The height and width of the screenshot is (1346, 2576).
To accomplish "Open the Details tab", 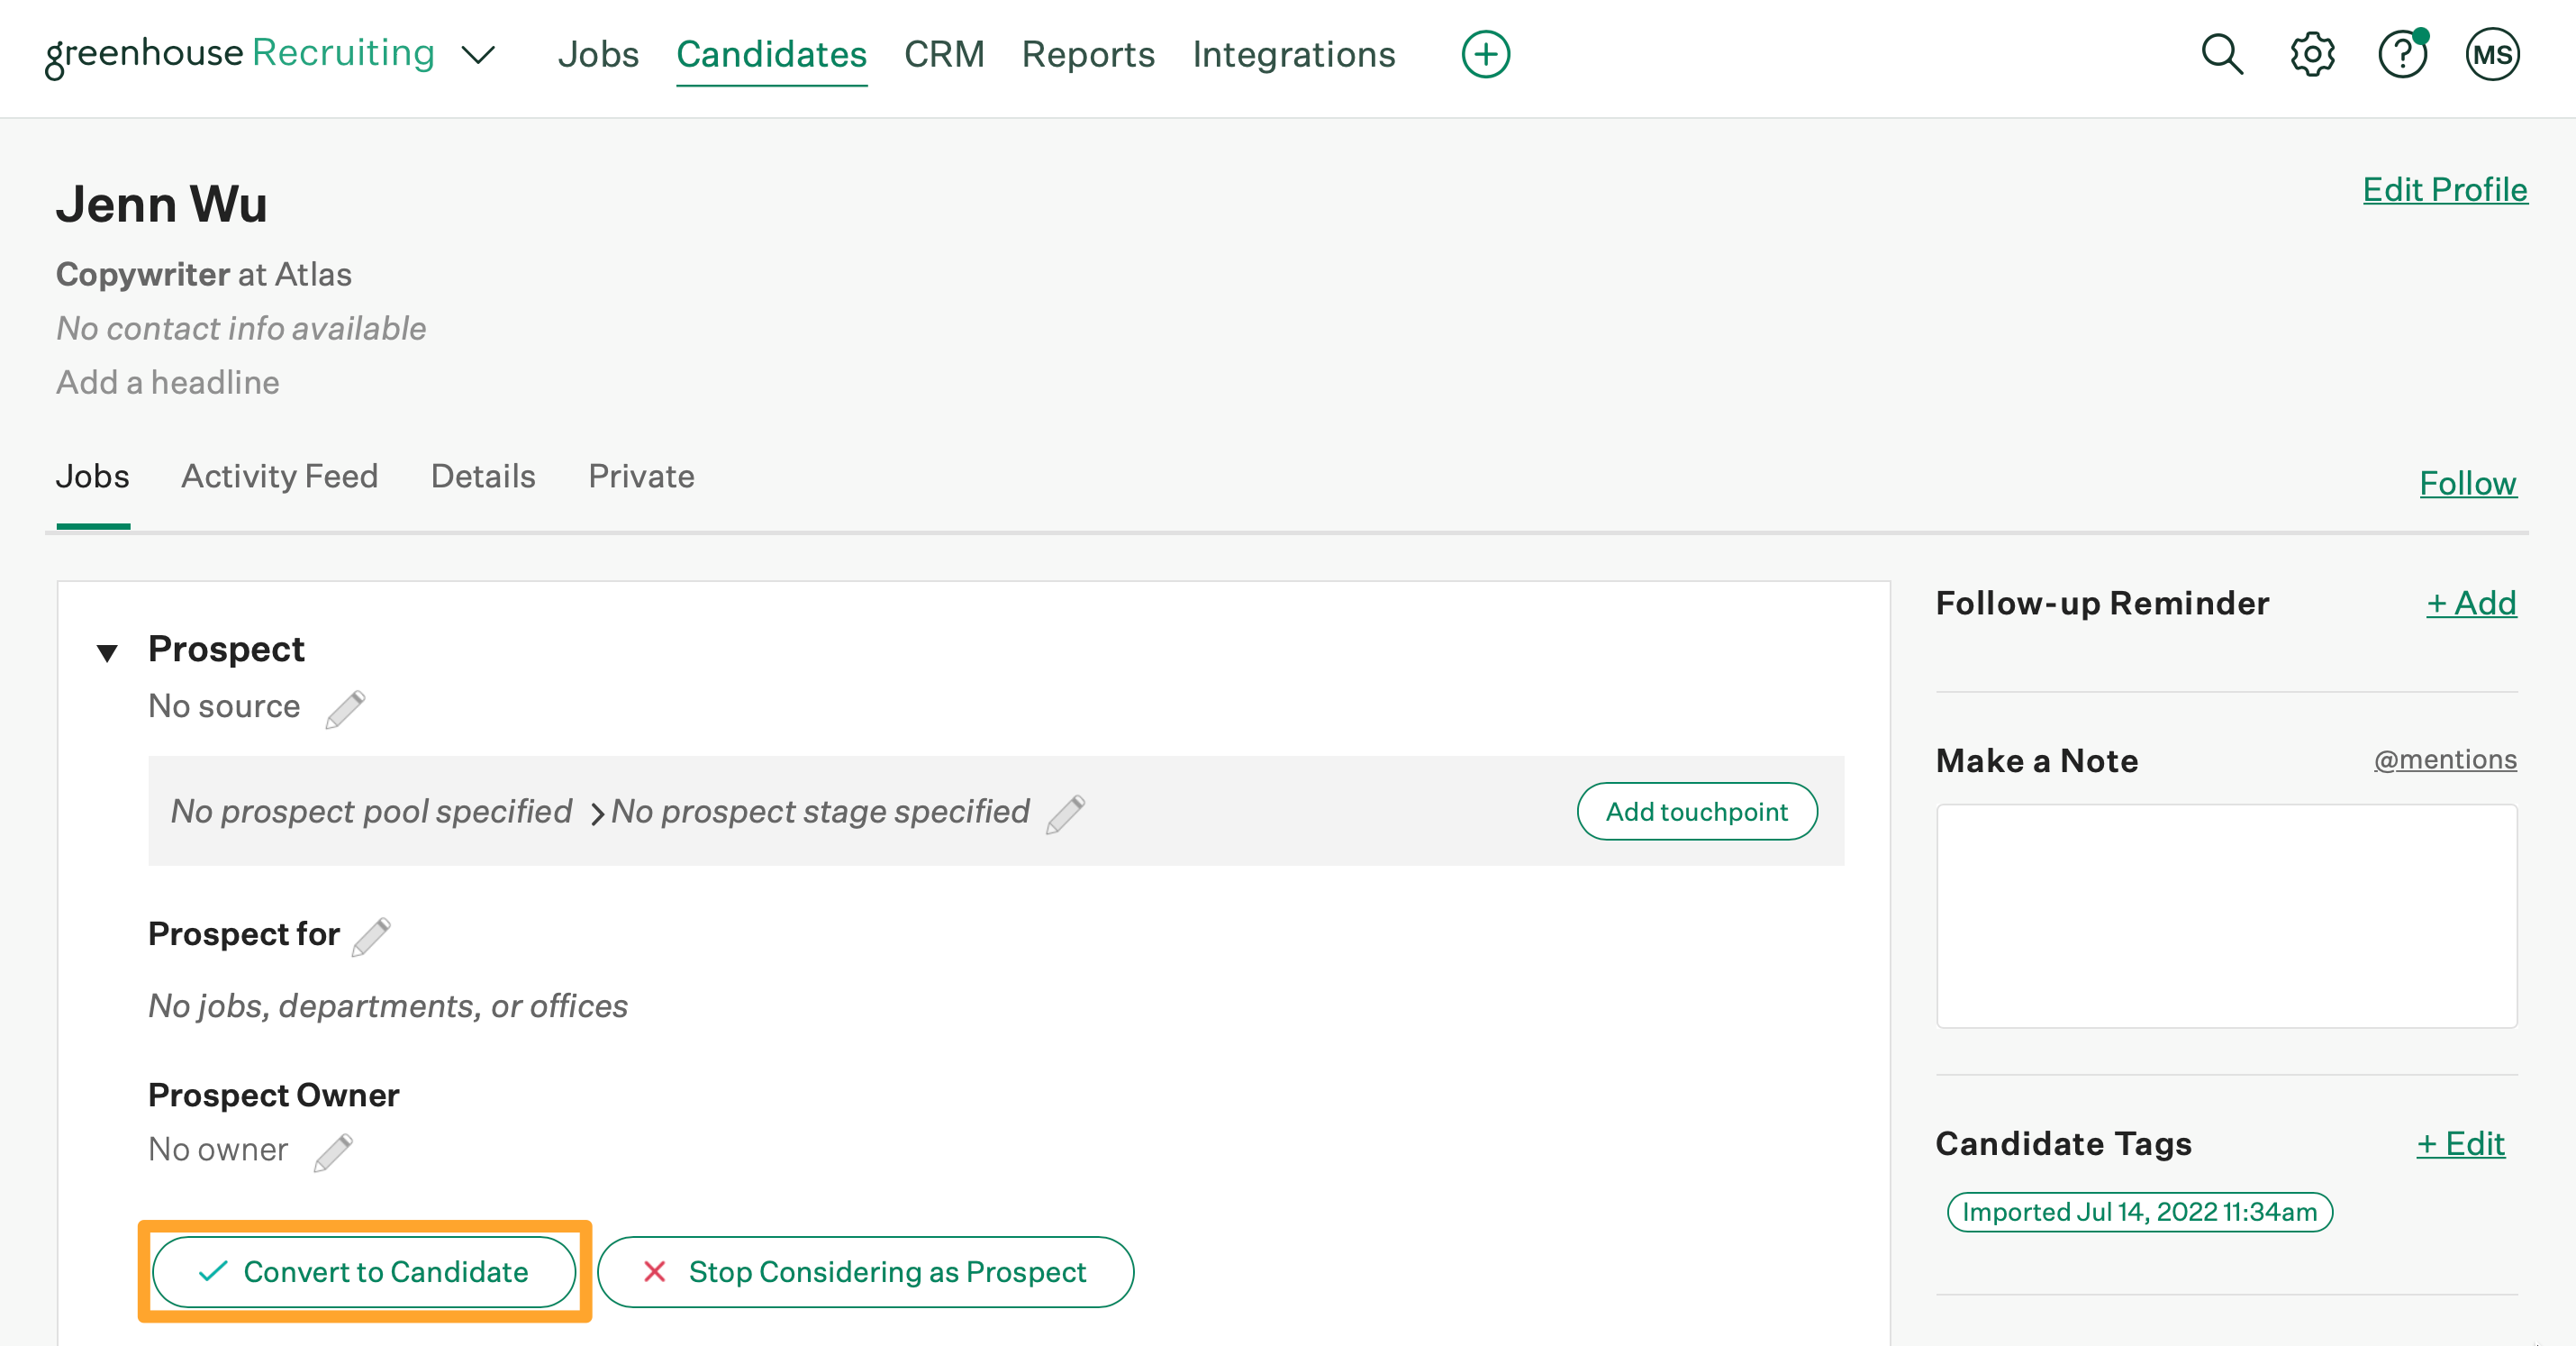I will [x=482, y=477].
